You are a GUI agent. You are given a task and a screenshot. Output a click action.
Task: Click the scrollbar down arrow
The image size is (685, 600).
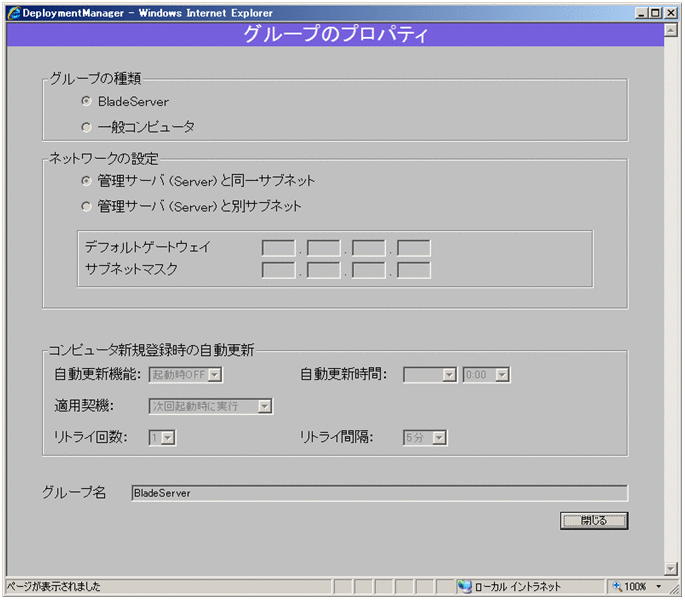(x=671, y=568)
